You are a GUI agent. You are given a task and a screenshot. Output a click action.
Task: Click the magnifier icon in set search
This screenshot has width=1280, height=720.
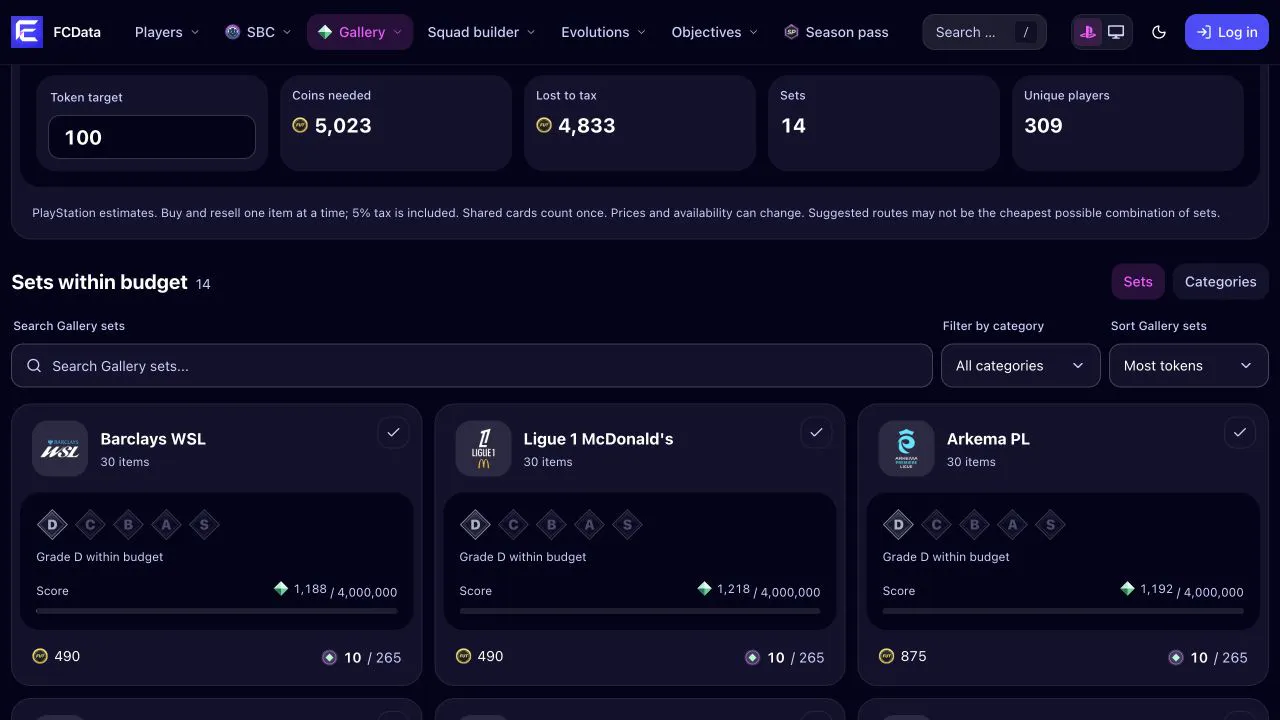34,366
